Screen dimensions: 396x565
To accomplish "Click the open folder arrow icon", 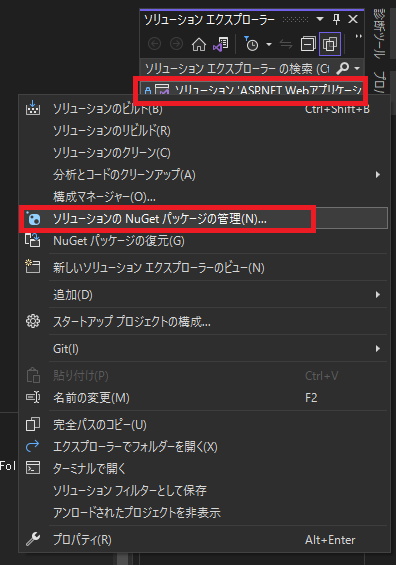I will 32,446.
